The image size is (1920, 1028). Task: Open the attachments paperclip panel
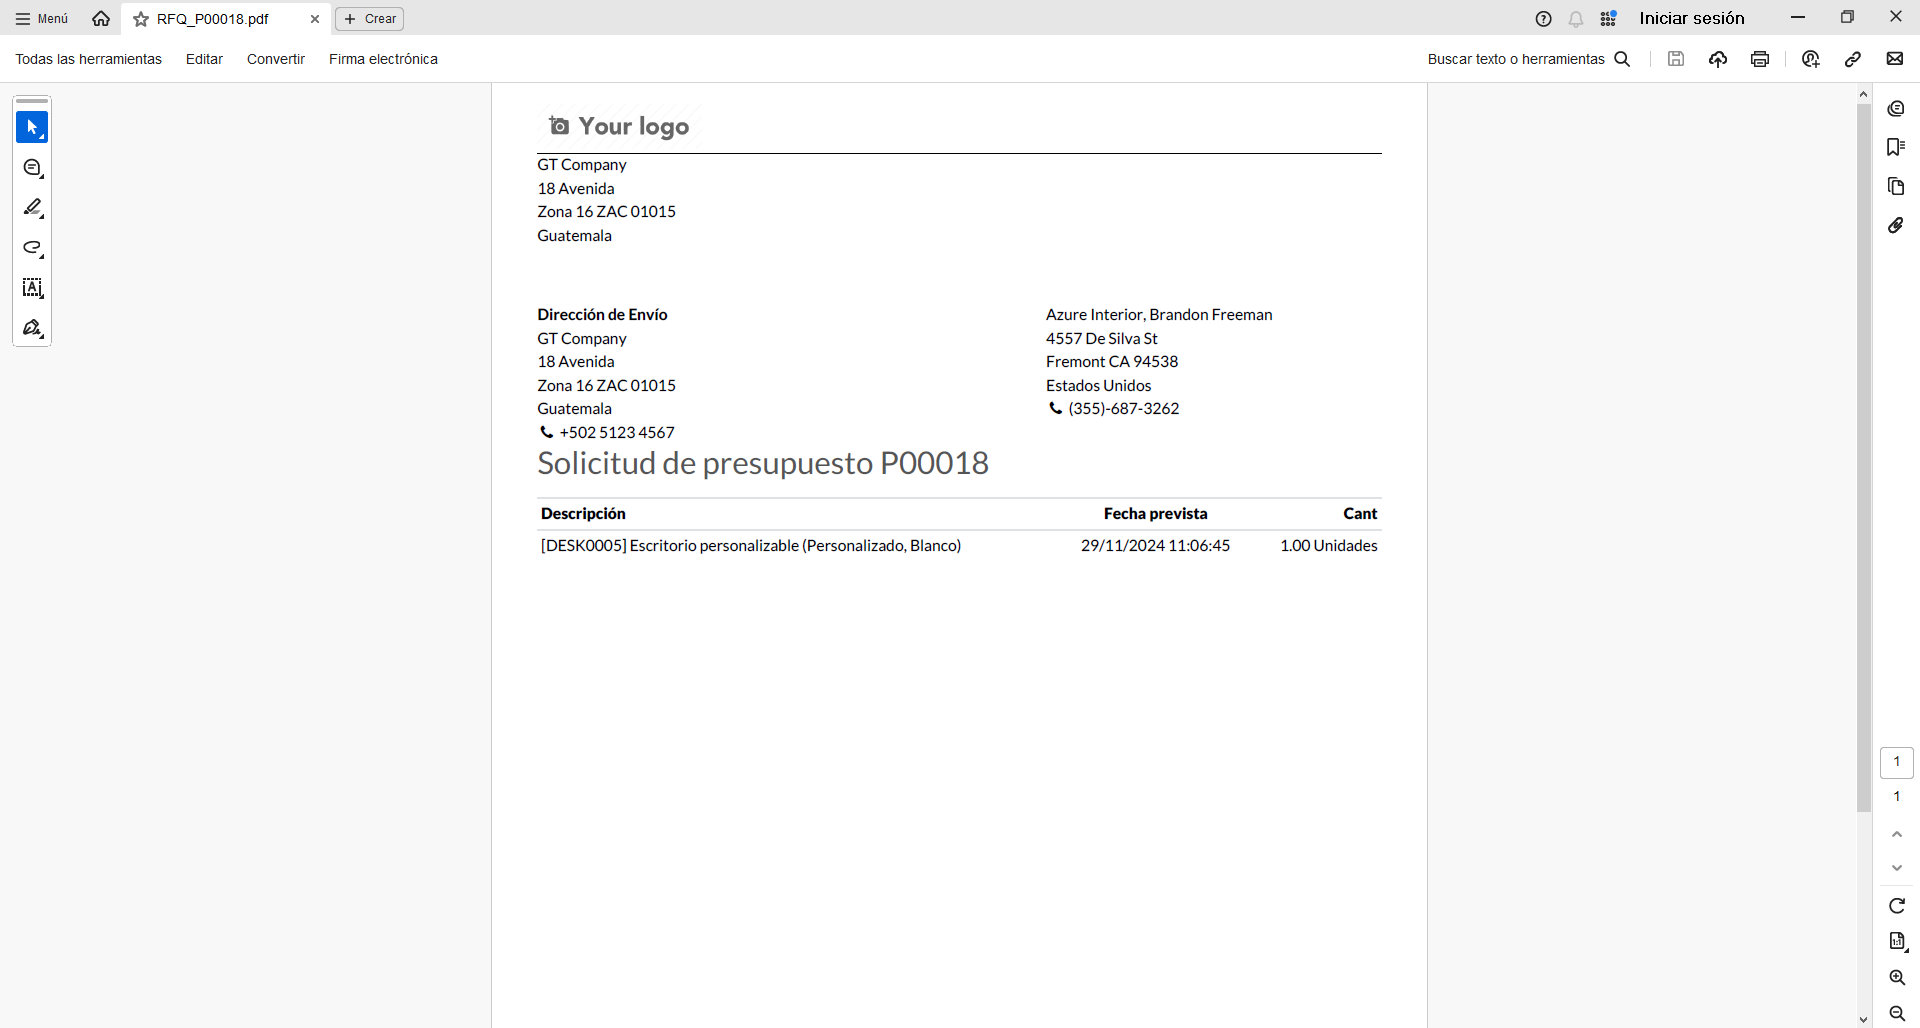pos(1895,226)
